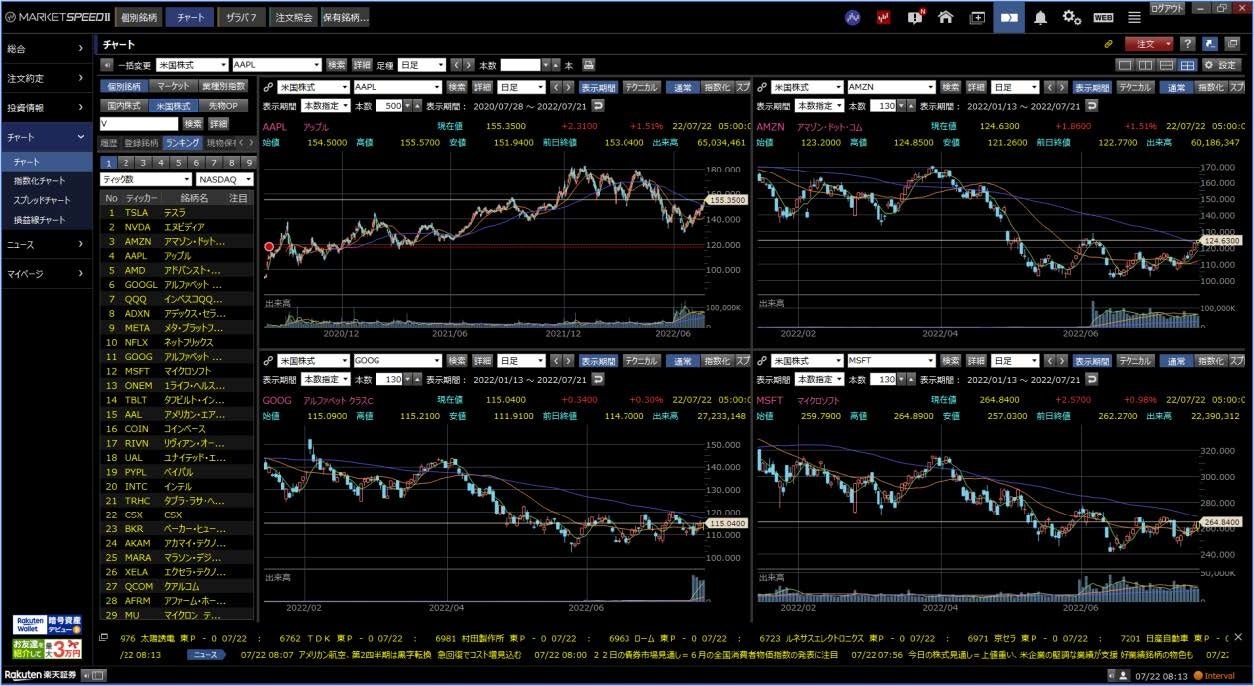Open the hamburger menu icon
This screenshot has width=1254, height=686.
pyautogui.click(x=1134, y=17)
